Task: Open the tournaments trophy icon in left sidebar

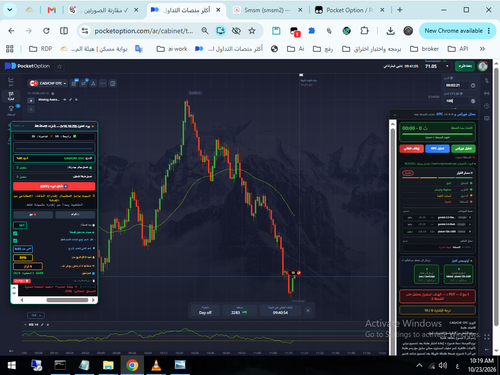Action: 11,109
